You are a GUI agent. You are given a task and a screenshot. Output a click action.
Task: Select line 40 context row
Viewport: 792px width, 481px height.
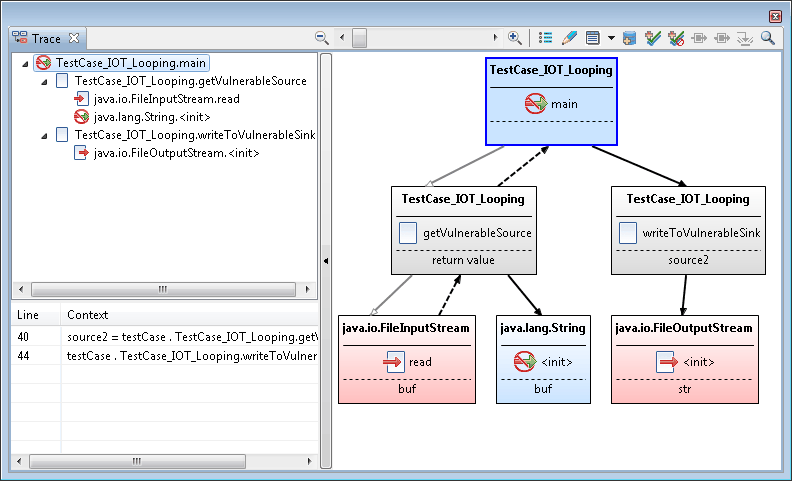coord(165,337)
